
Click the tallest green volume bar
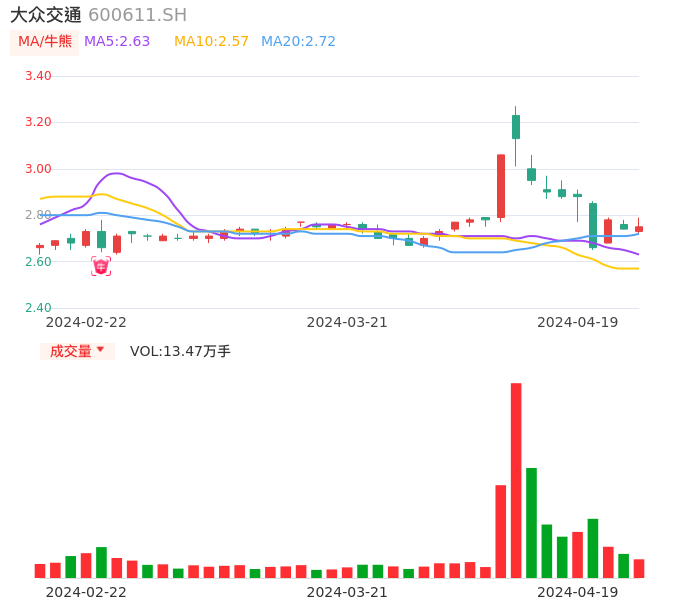pyautogui.click(x=532, y=523)
